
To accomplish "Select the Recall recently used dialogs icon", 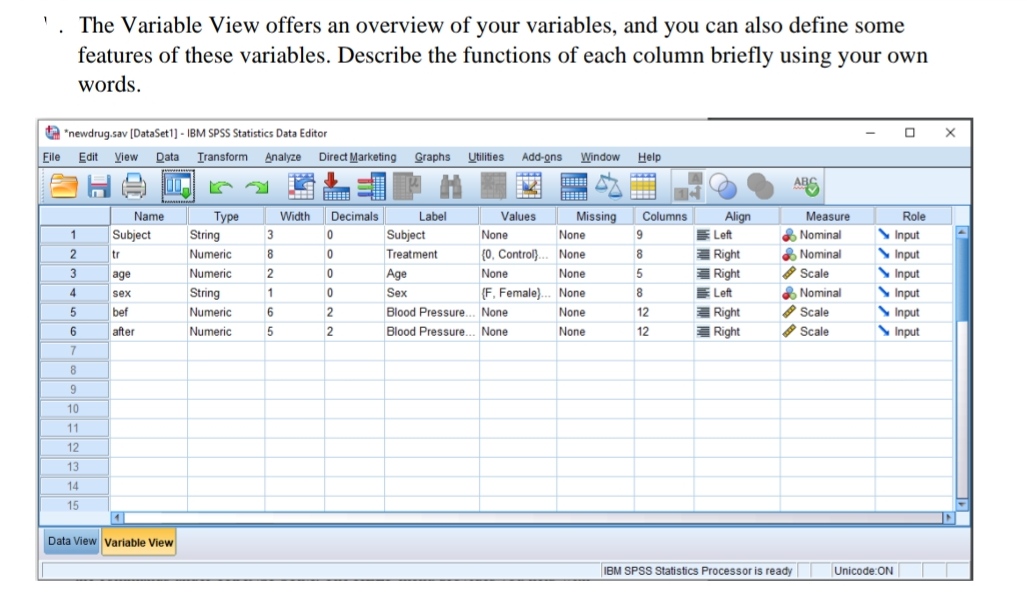I will [x=177, y=186].
